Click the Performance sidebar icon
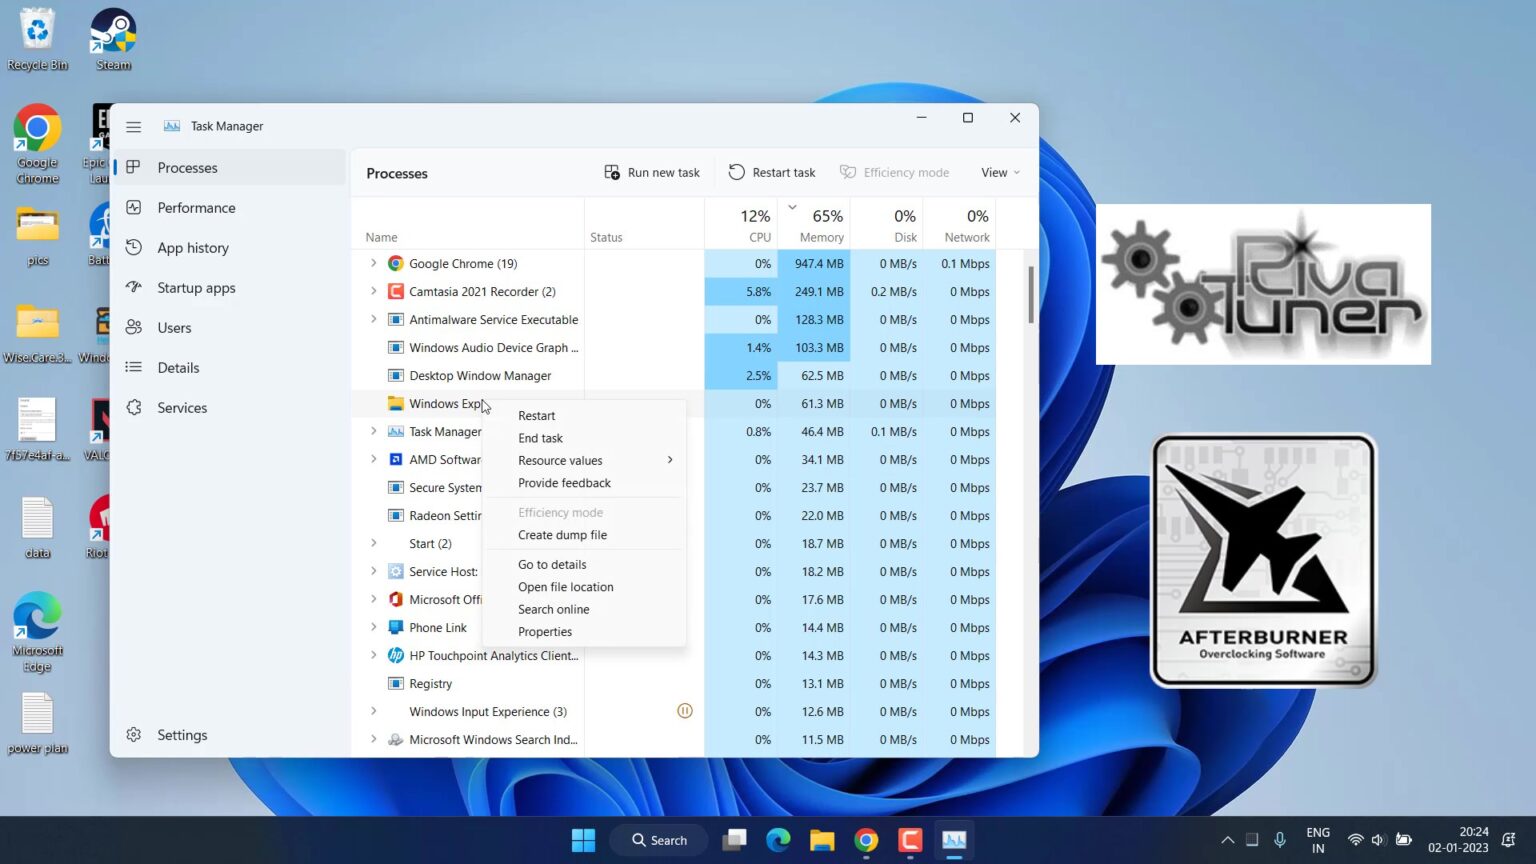 coord(134,208)
